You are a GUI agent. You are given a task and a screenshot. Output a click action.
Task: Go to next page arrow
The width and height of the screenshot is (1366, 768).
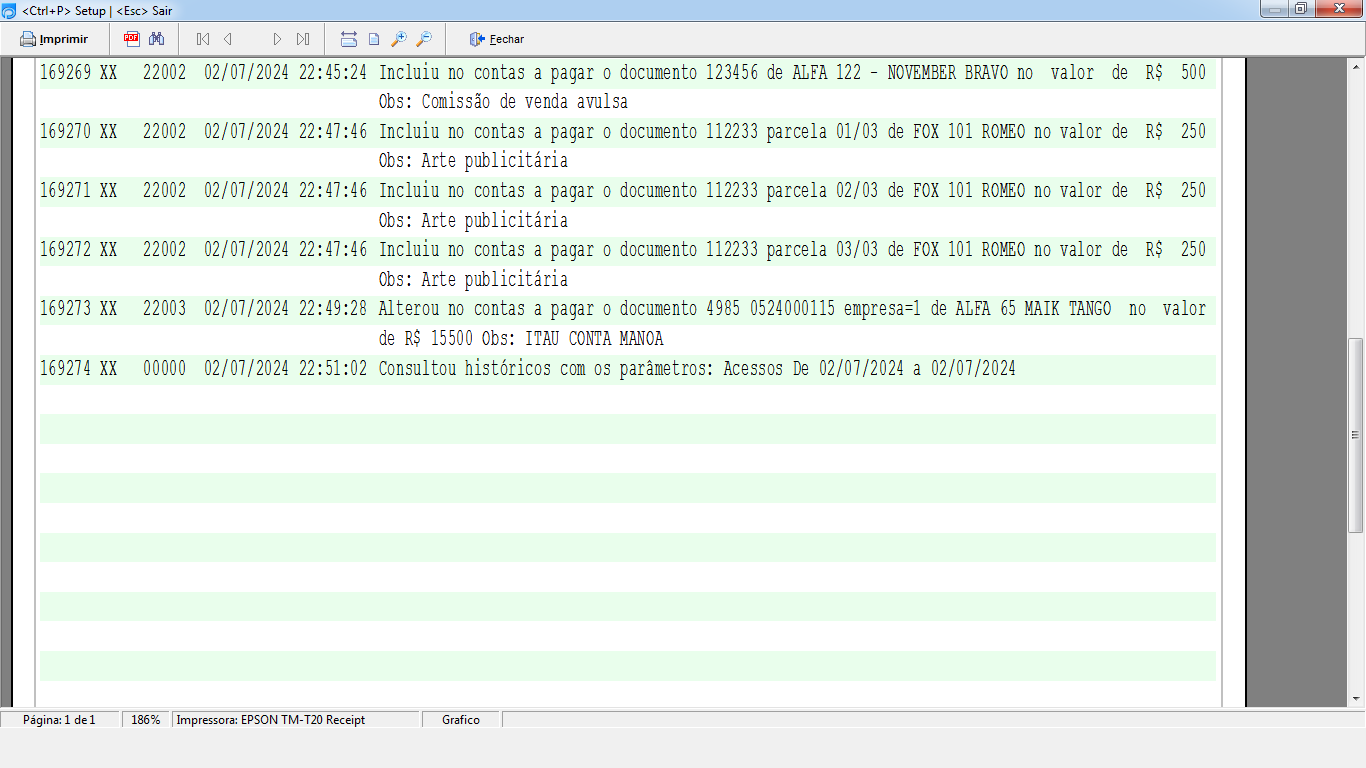278,39
